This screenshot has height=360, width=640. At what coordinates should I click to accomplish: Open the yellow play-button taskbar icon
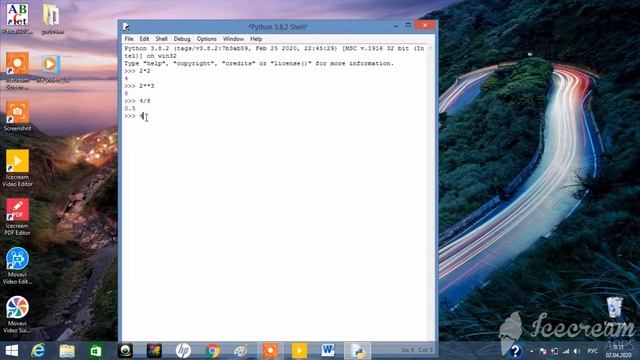click(299, 351)
